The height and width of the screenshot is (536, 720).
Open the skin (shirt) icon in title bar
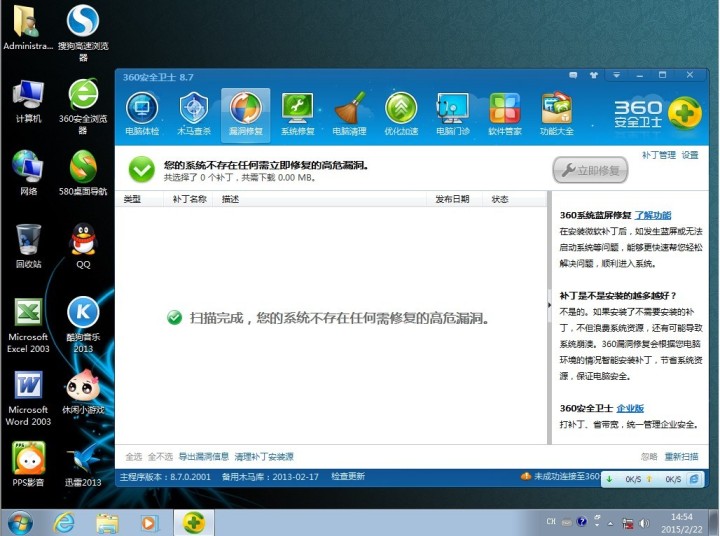(x=594, y=75)
